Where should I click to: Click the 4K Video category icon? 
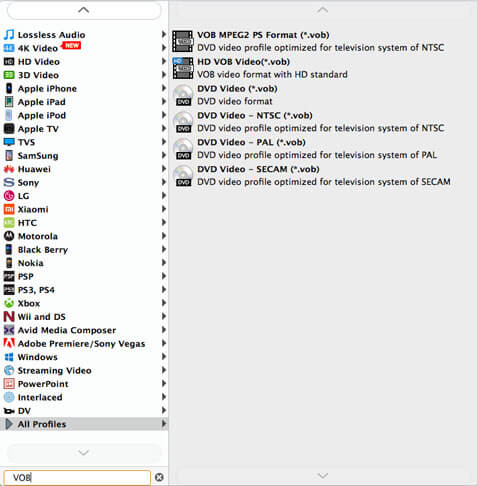tap(9, 48)
